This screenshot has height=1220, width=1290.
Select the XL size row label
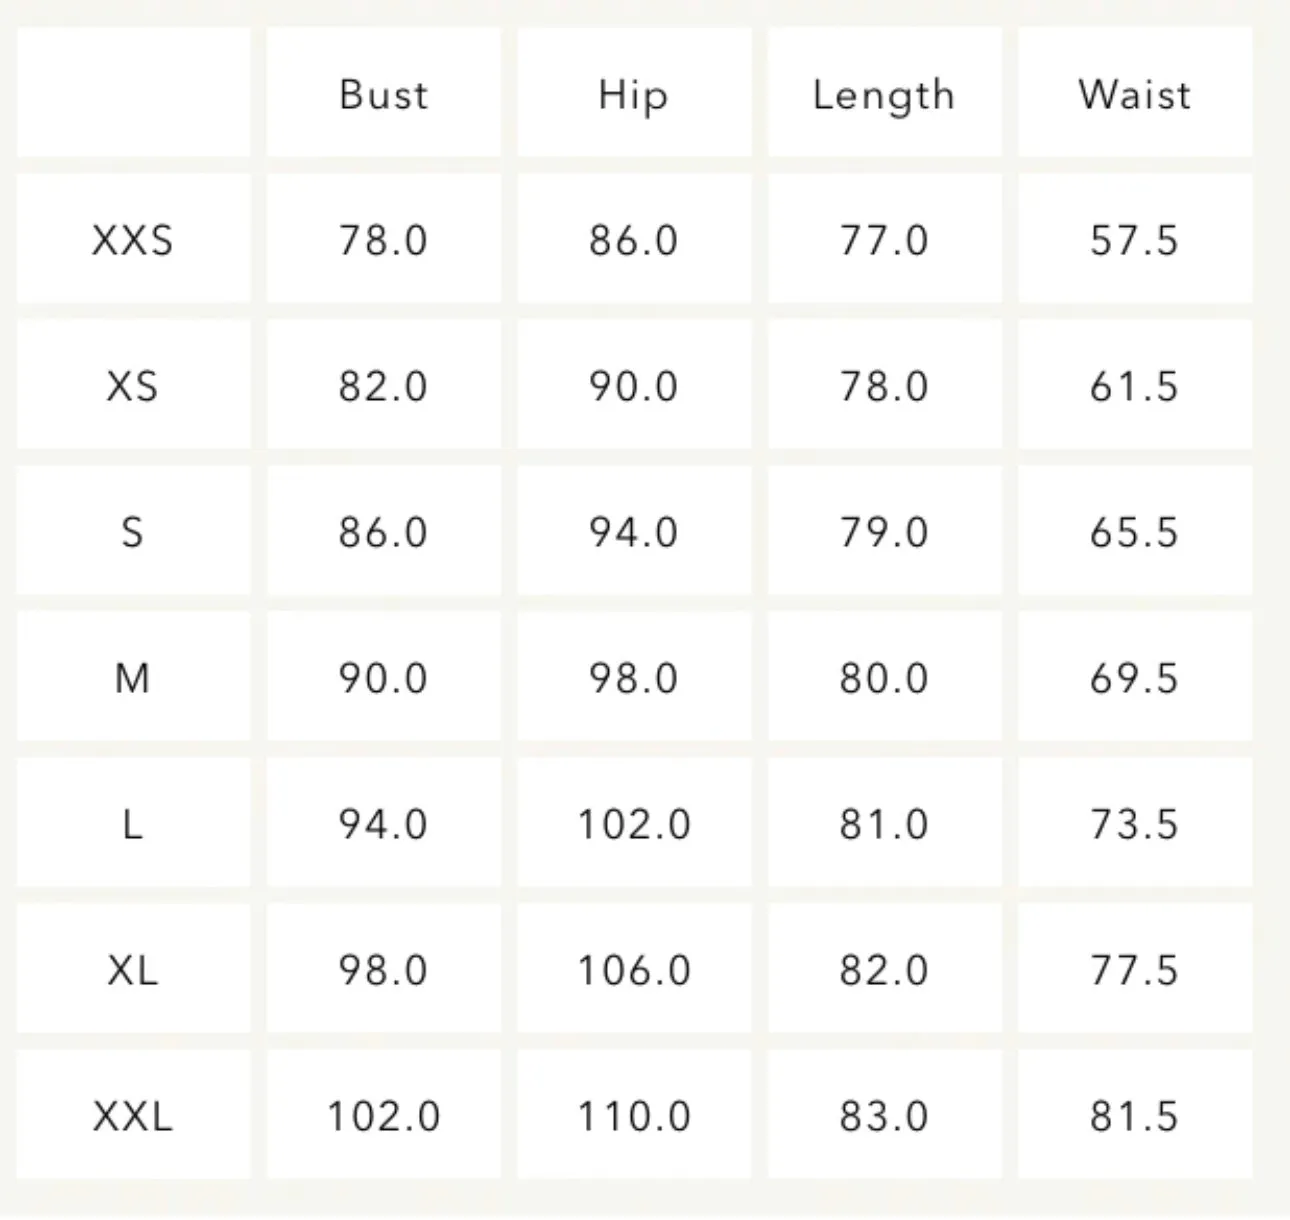[x=133, y=970]
